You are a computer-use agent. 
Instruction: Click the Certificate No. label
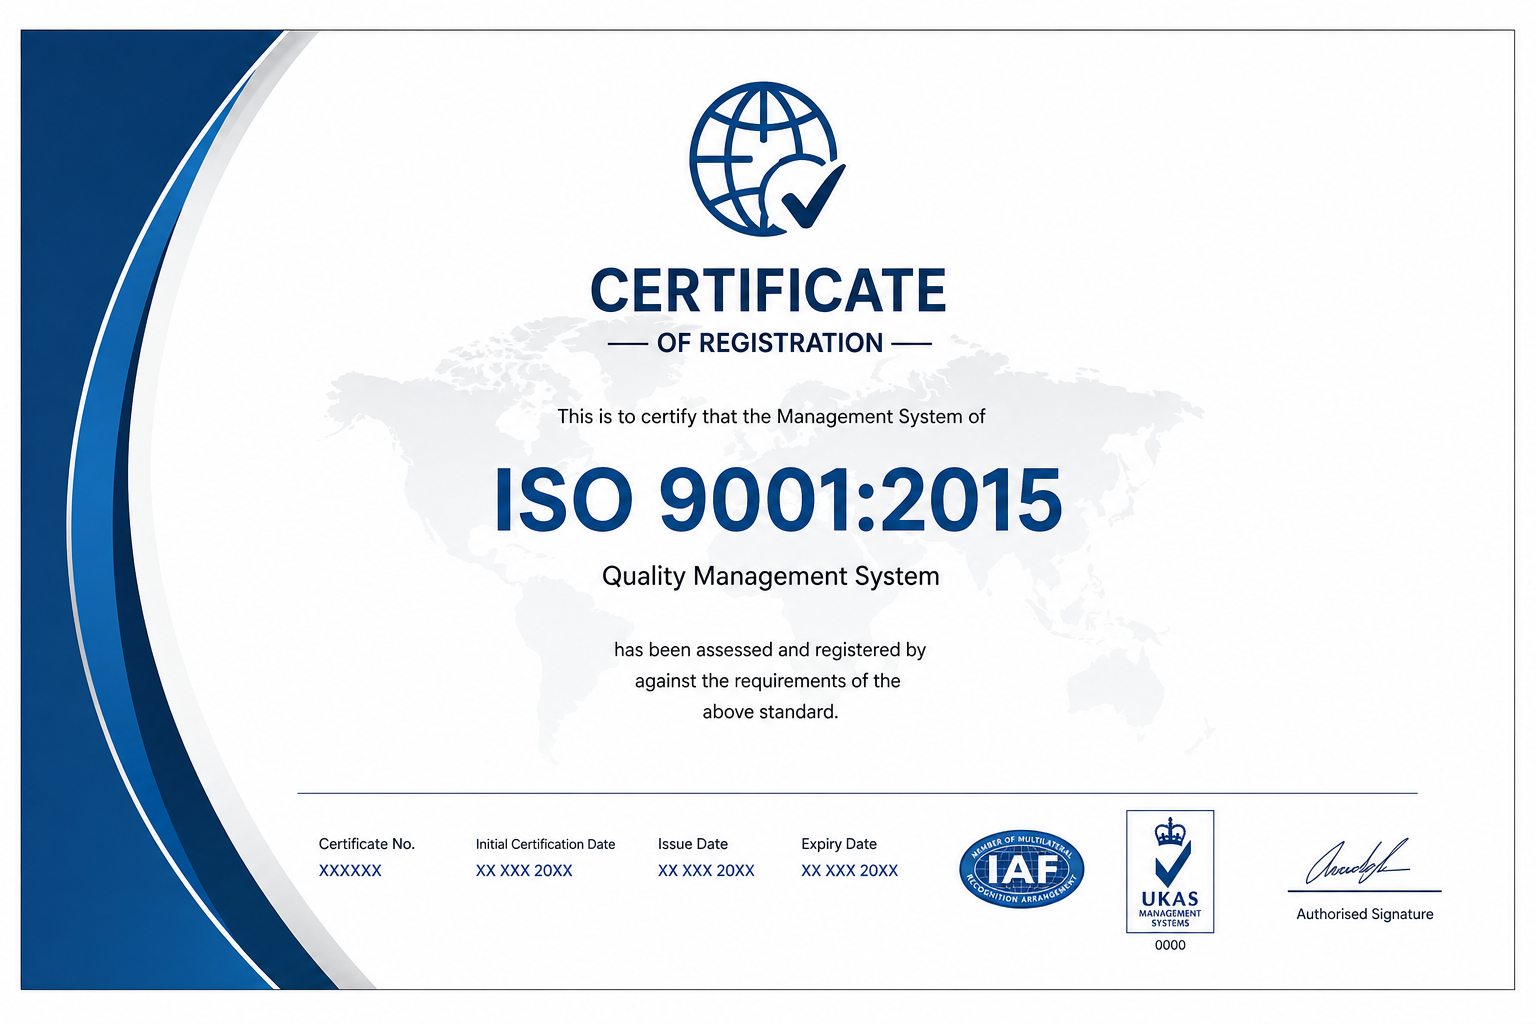[x=367, y=844]
